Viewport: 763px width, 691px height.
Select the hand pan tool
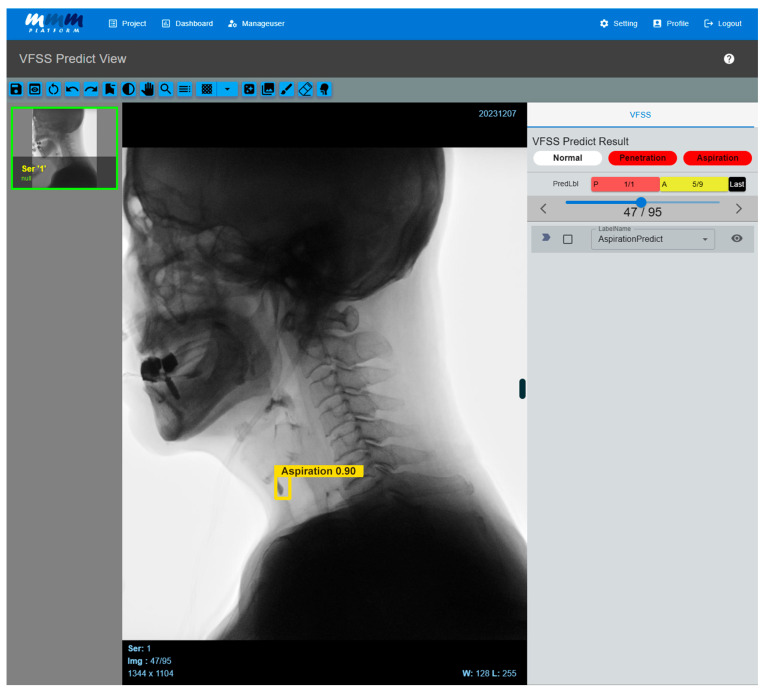147,89
